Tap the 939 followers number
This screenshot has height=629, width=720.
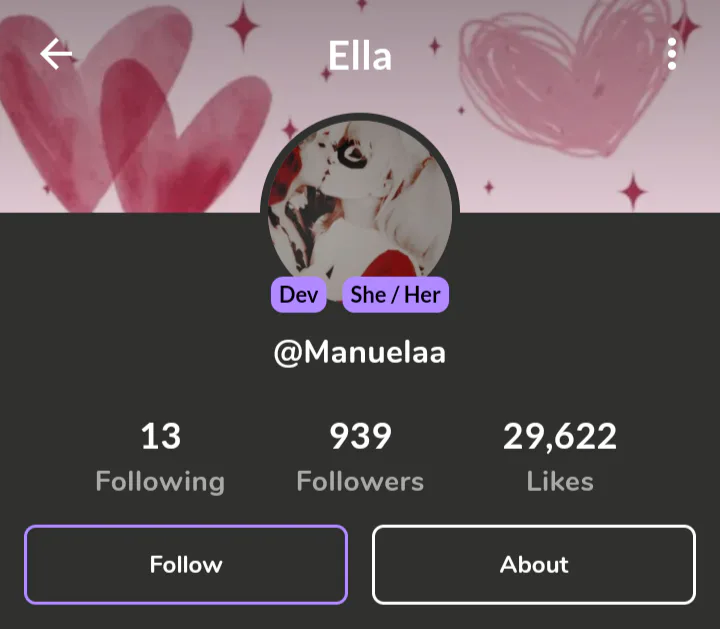coord(360,436)
